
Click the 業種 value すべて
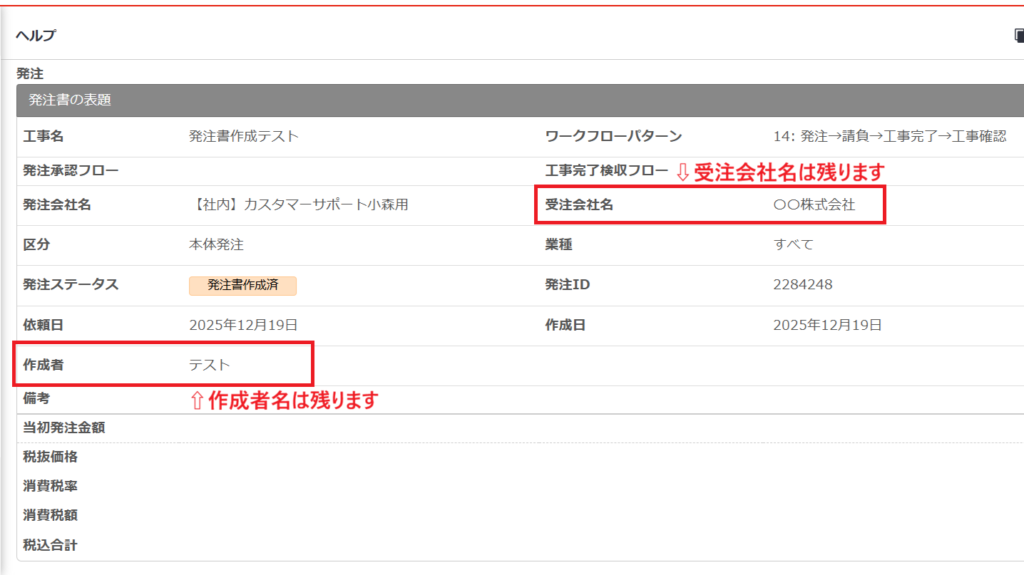coord(793,244)
